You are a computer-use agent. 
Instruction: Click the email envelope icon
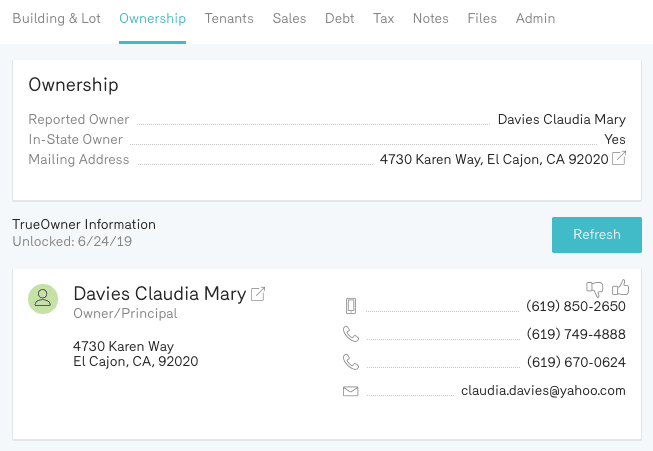[x=351, y=391]
